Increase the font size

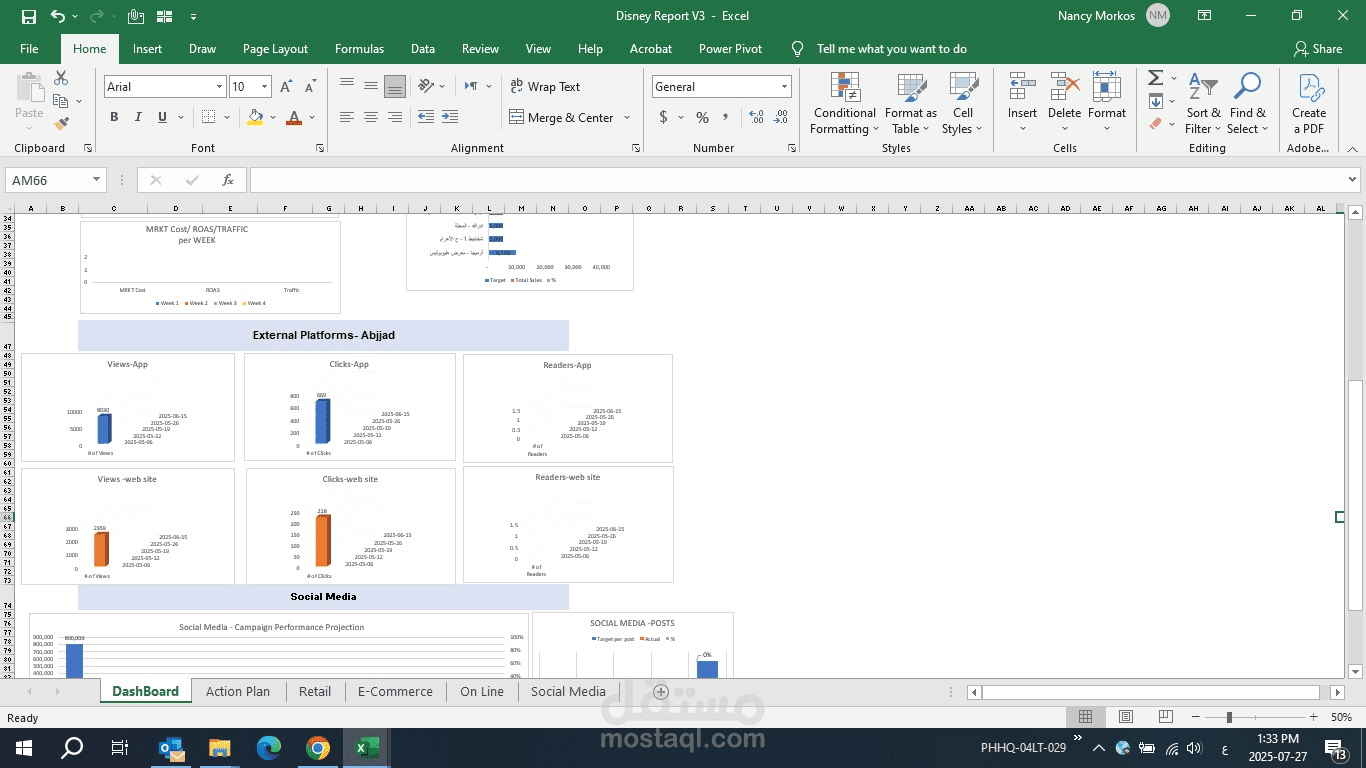click(288, 87)
